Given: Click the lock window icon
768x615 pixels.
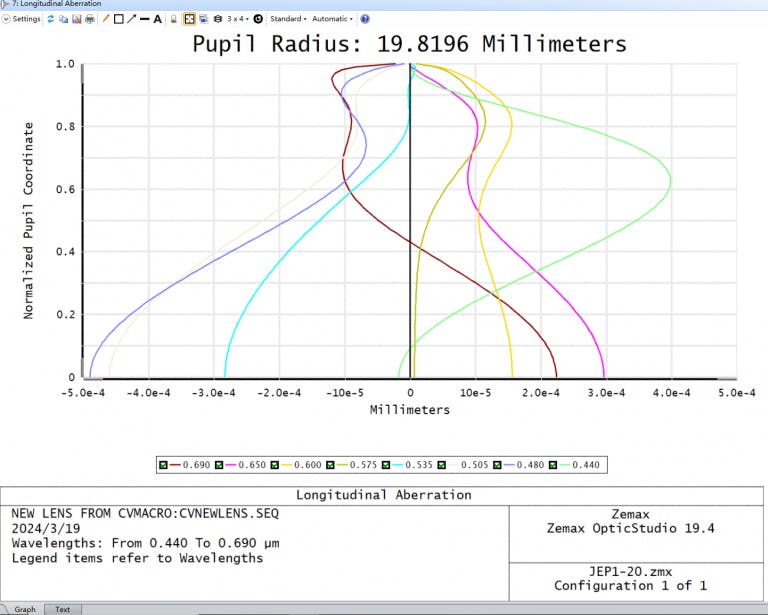Looking at the screenshot, I should coord(173,19).
